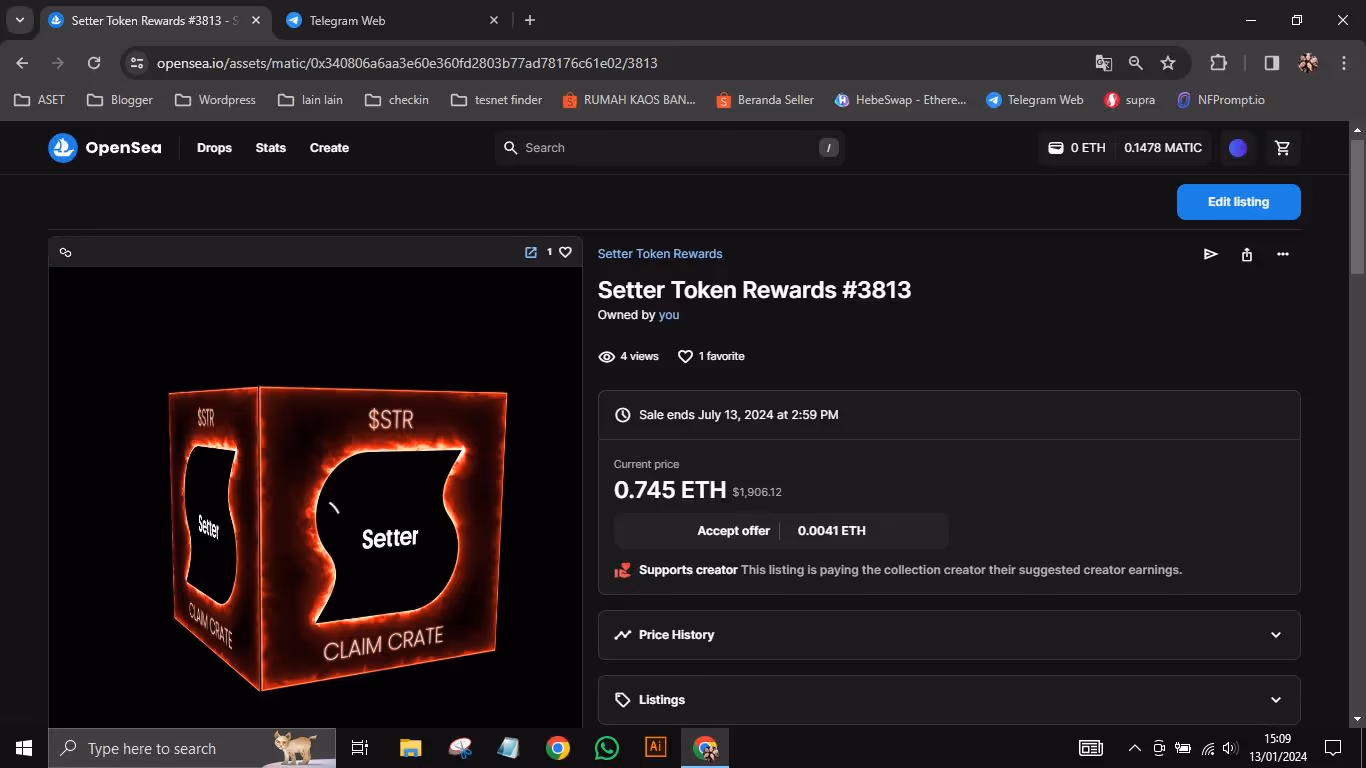Click the share icon for this item

coord(1246,254)
